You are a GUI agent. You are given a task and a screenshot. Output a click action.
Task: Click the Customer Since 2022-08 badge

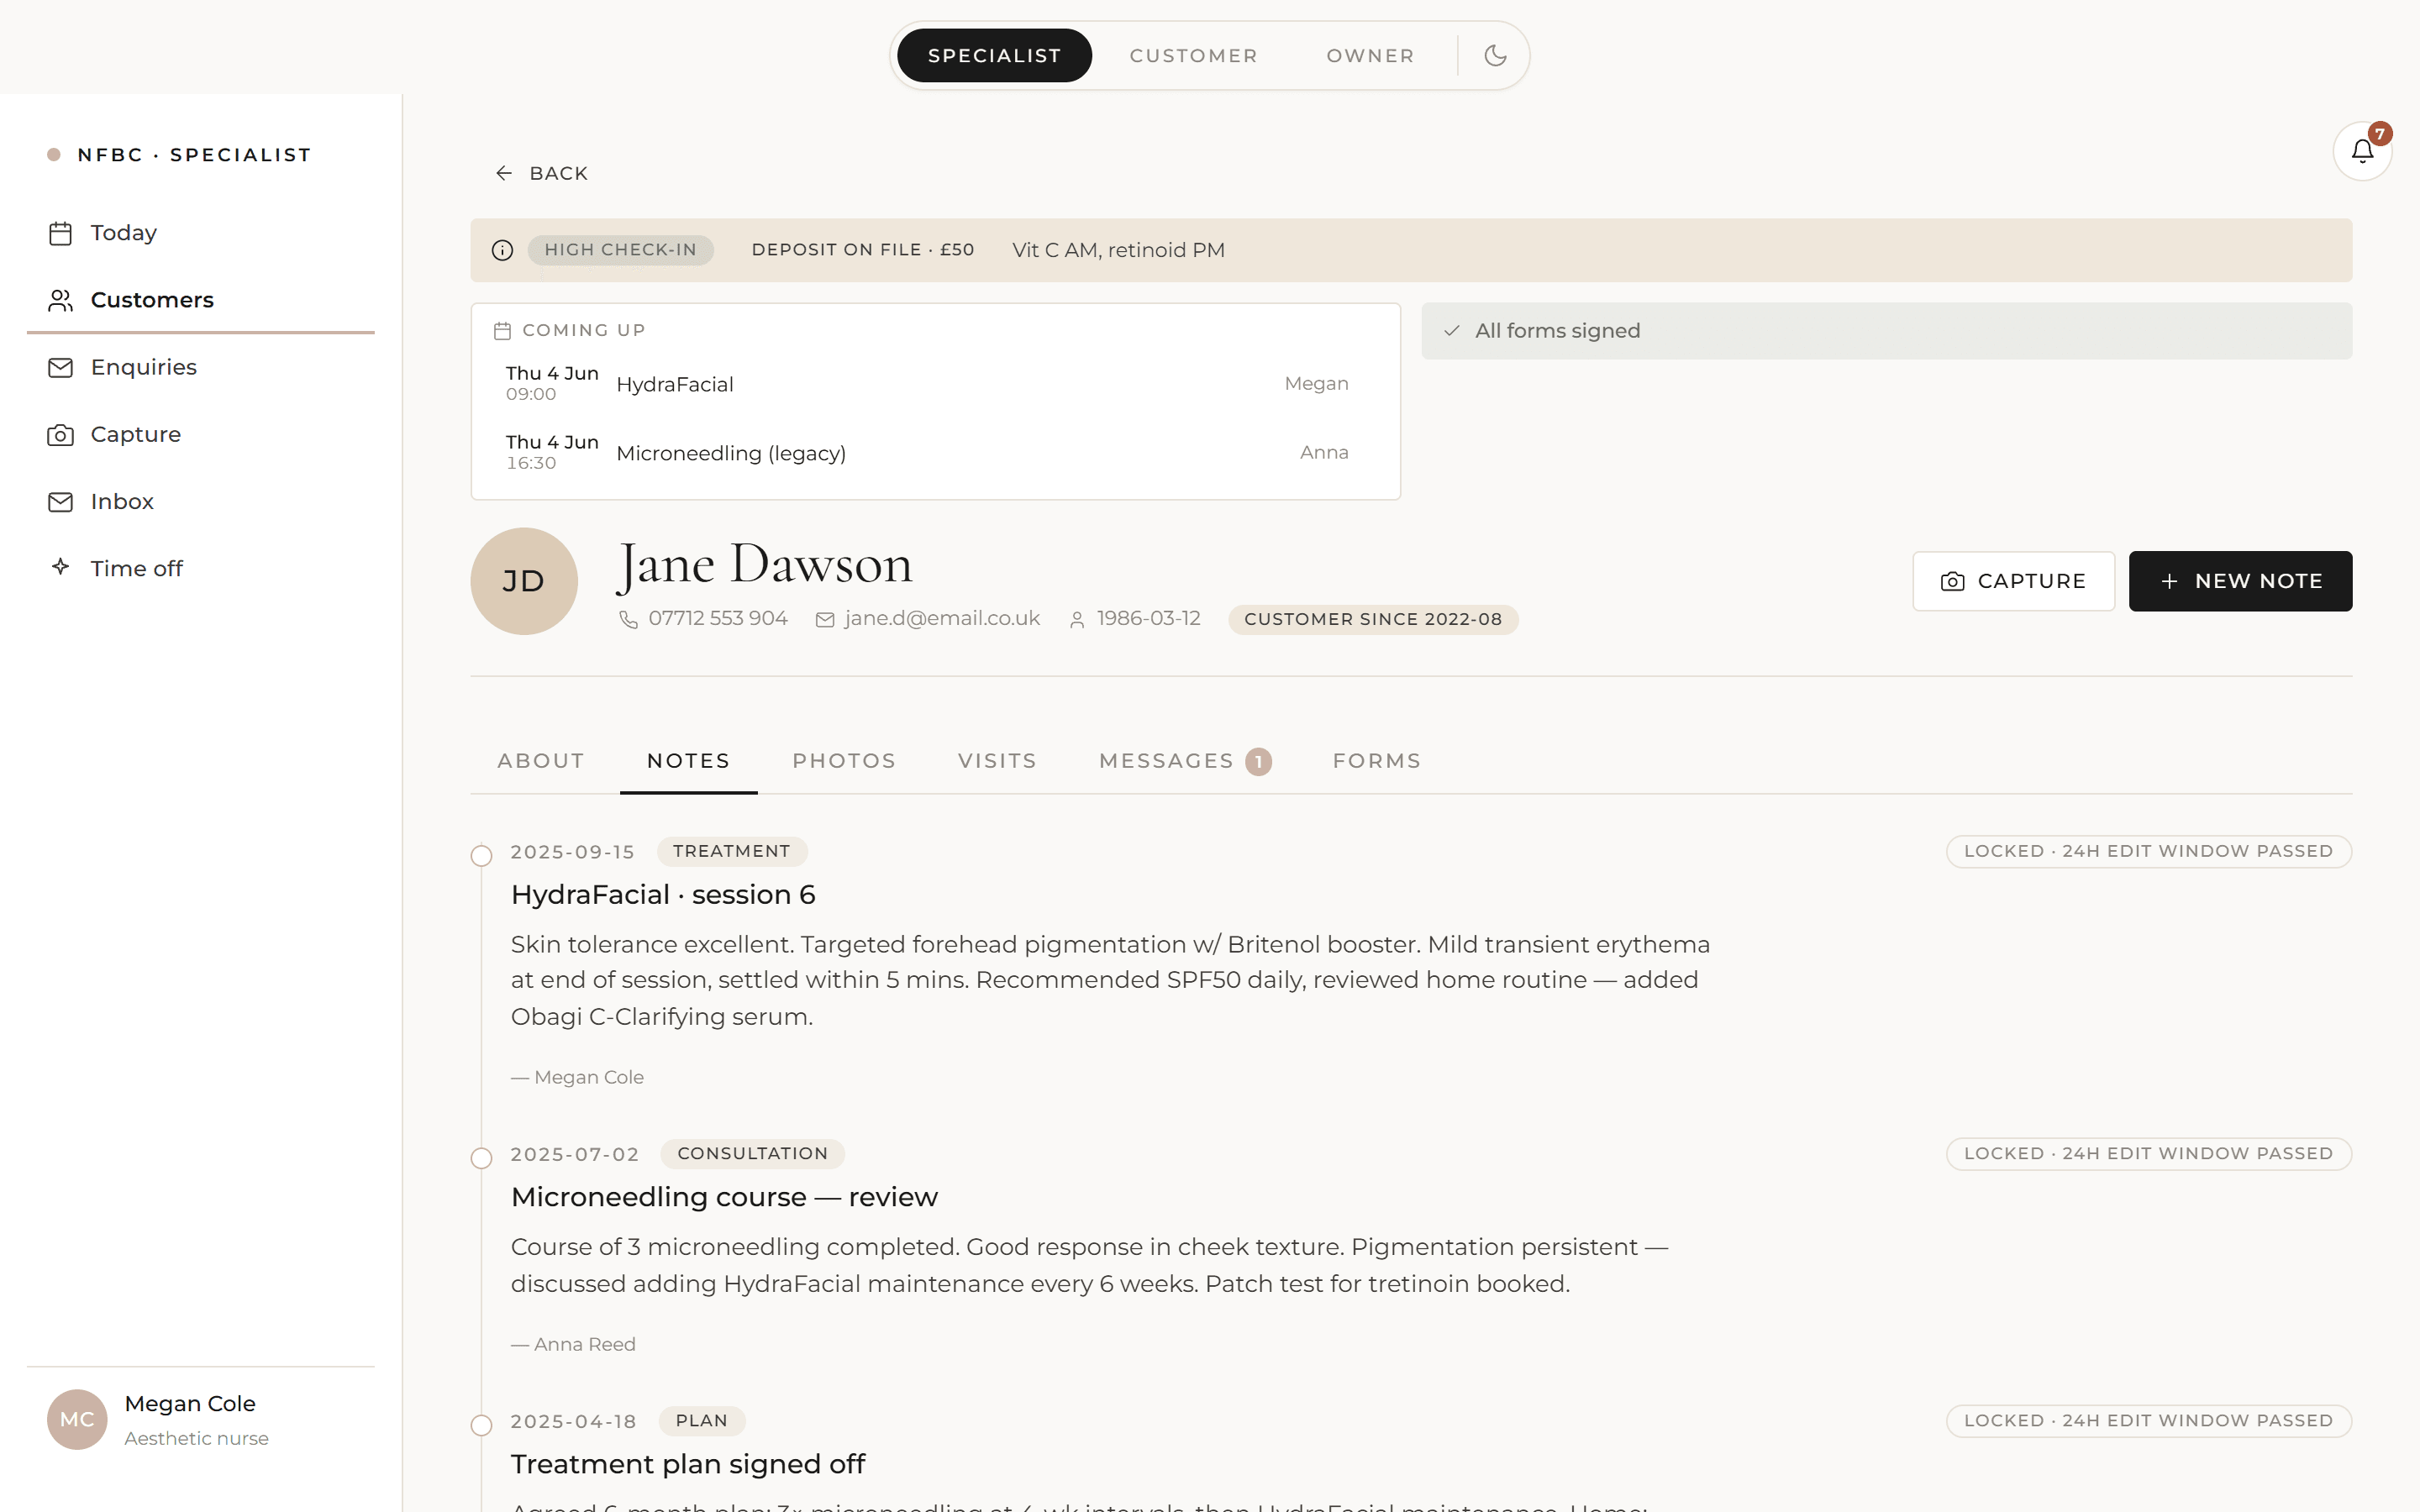pyautogui.click(x=1373, y=619)
